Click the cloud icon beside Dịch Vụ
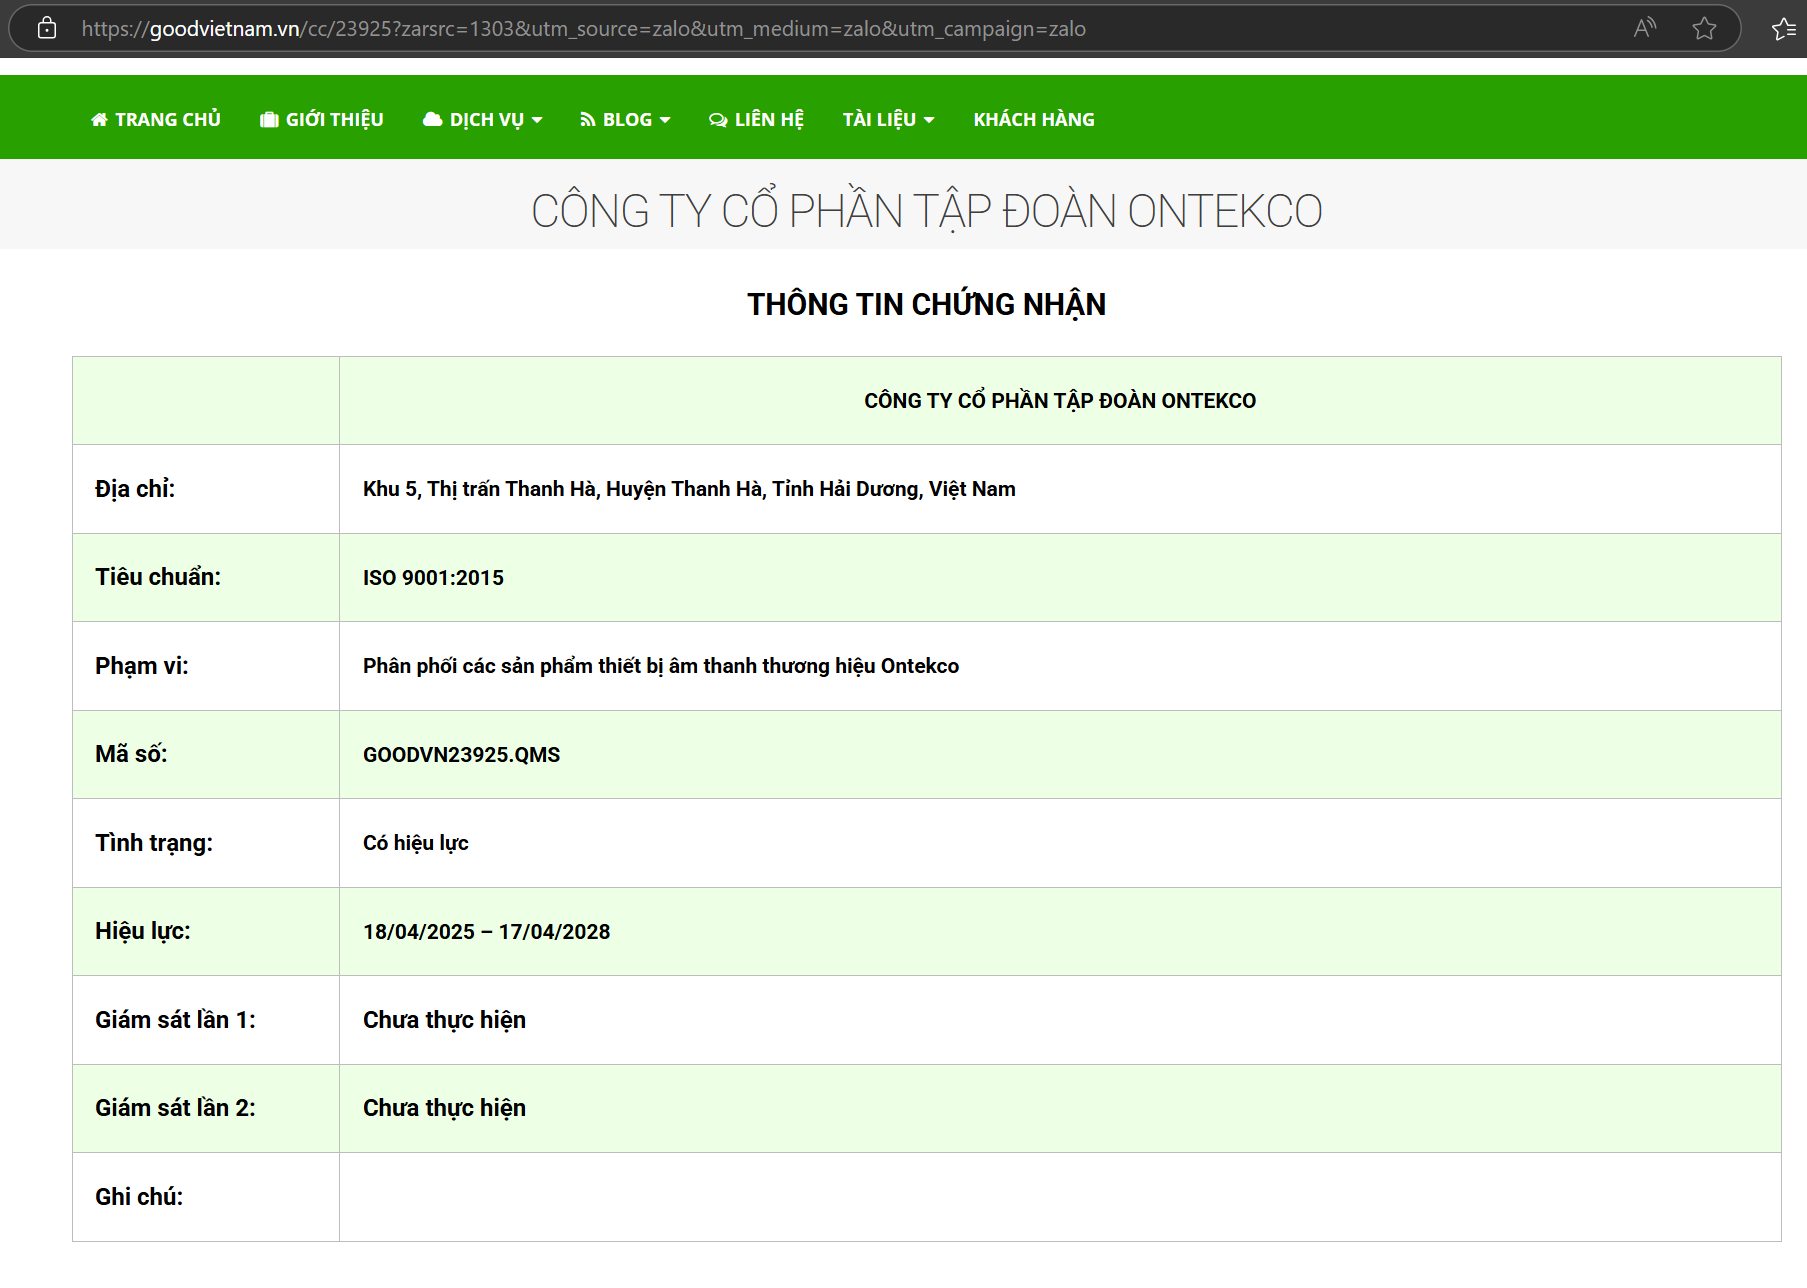The width and height of the screenshot is (1807, 1288). click(432, 120)
